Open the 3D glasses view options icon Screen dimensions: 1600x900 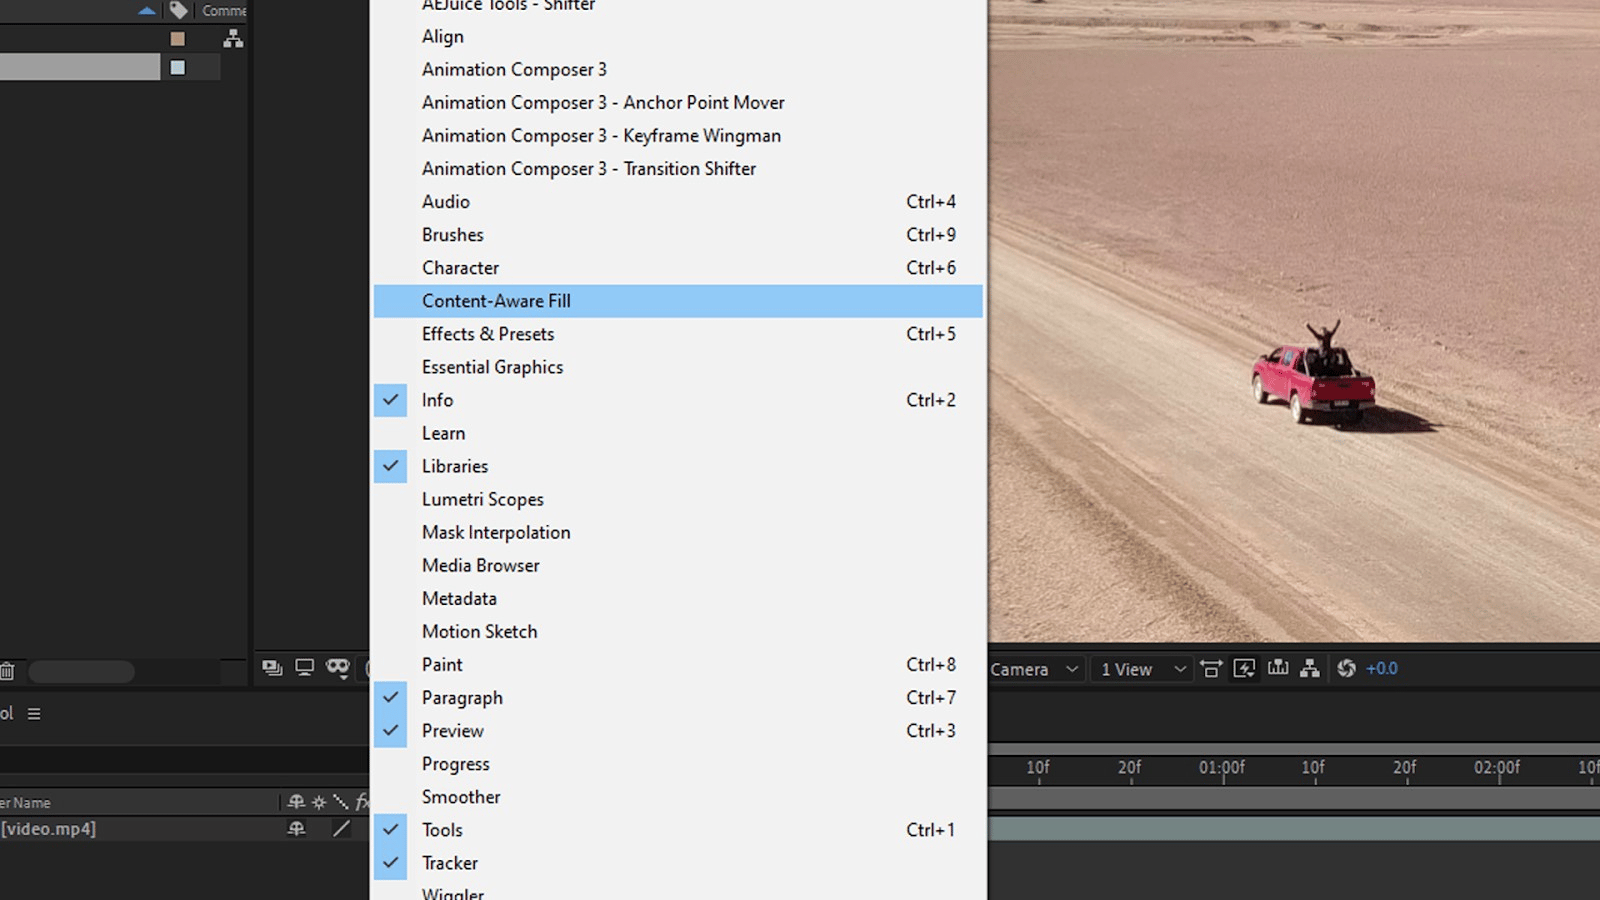pyautogui.click(x=338, y=668)
